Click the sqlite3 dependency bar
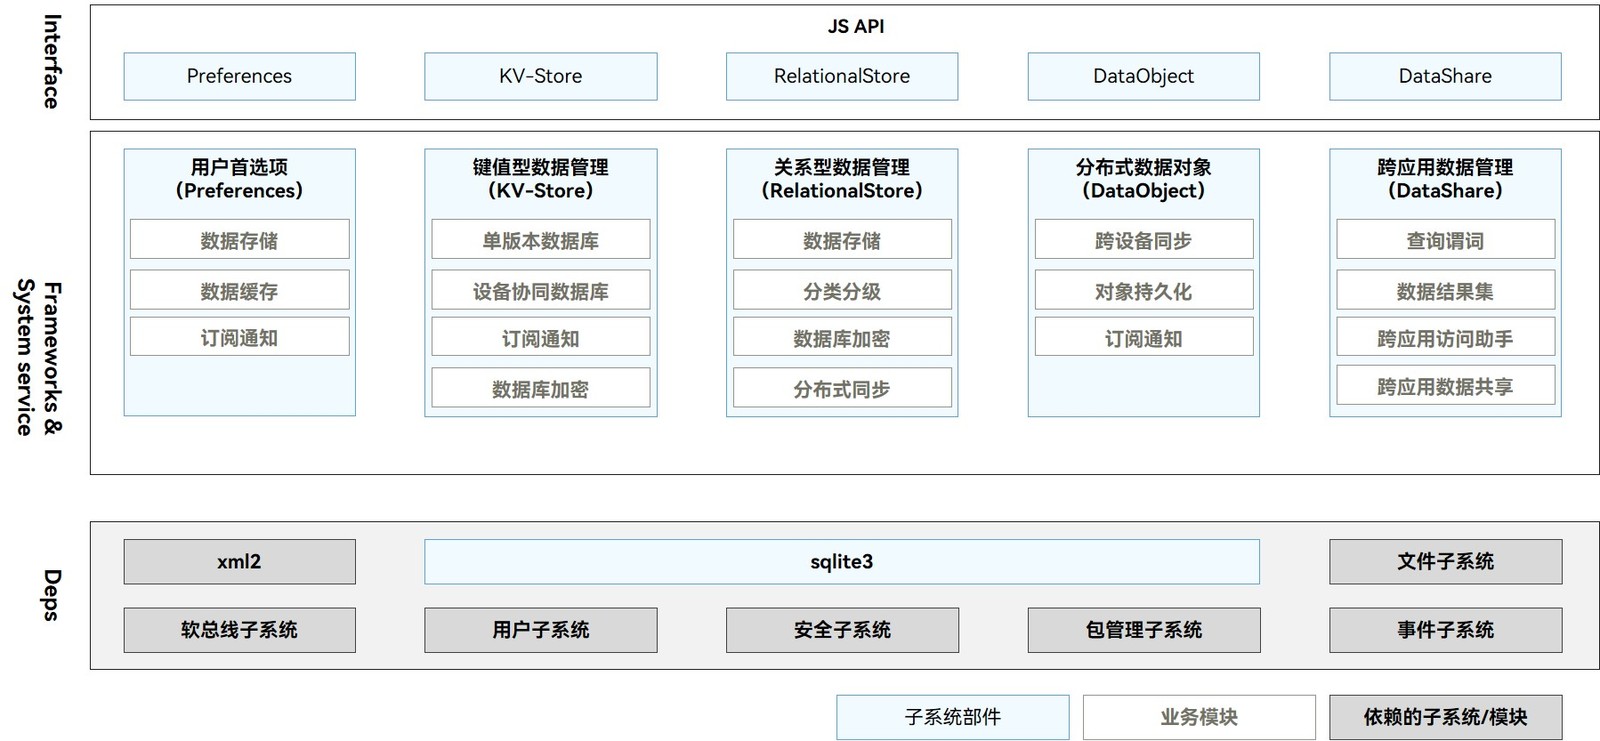1600x741 pixels. [842, 562]
